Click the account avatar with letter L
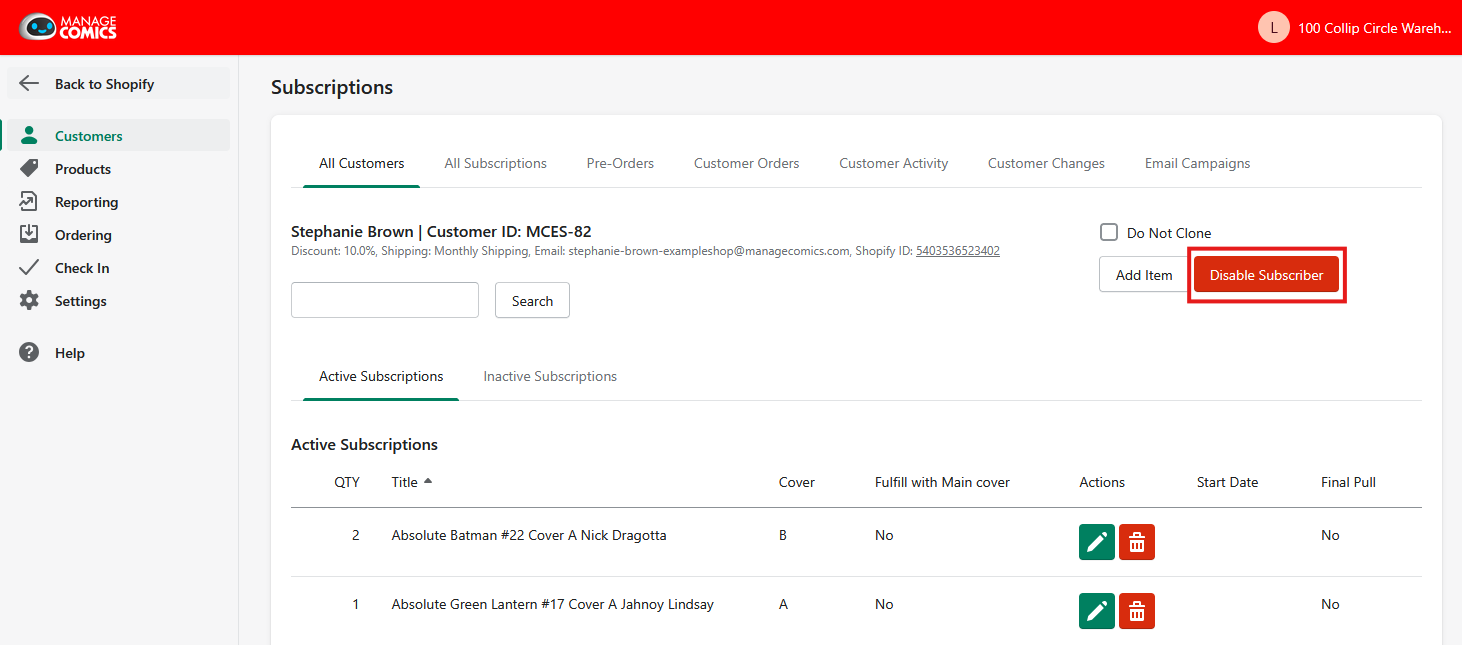 click(1274, 27)
